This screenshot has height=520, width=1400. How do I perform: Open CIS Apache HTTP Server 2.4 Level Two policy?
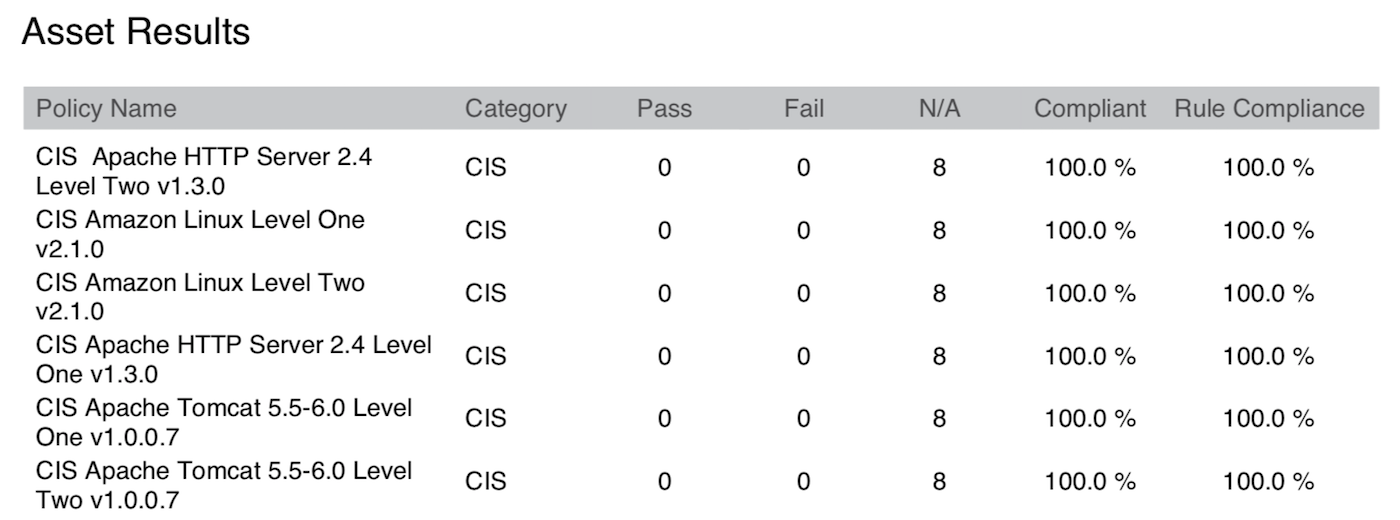tap(204, 171)
